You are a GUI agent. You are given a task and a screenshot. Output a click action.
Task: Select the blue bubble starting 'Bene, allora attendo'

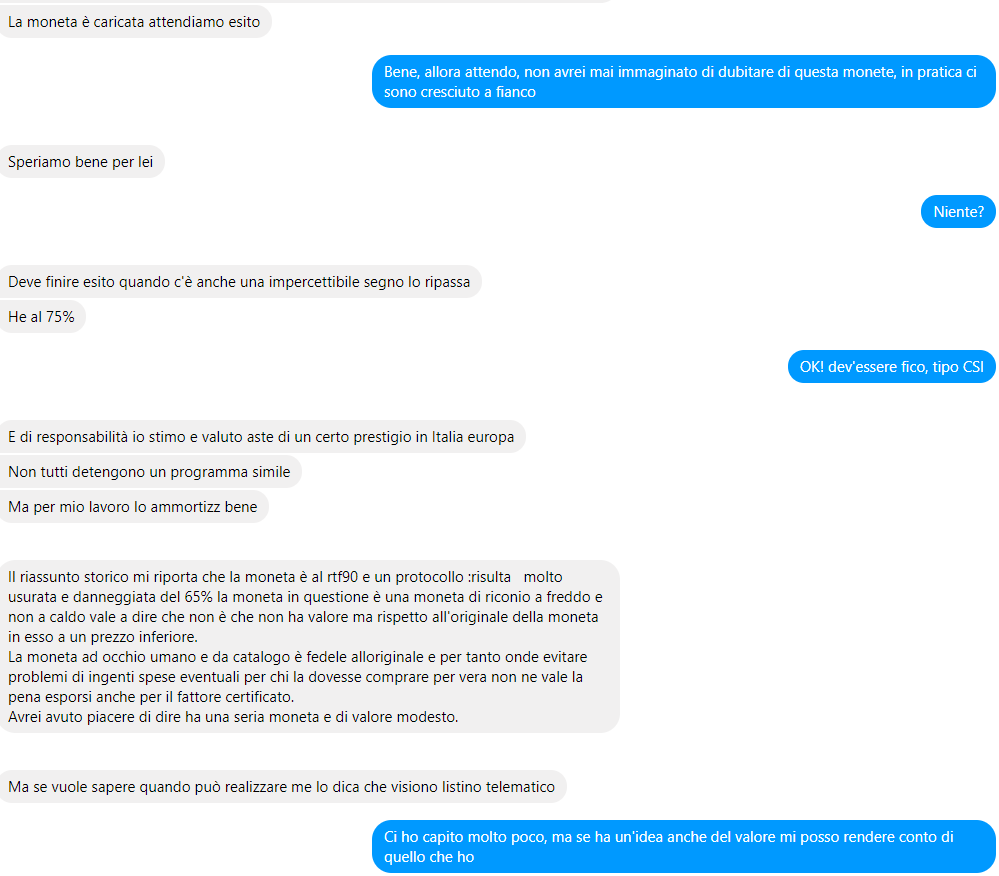coord(684,82)
